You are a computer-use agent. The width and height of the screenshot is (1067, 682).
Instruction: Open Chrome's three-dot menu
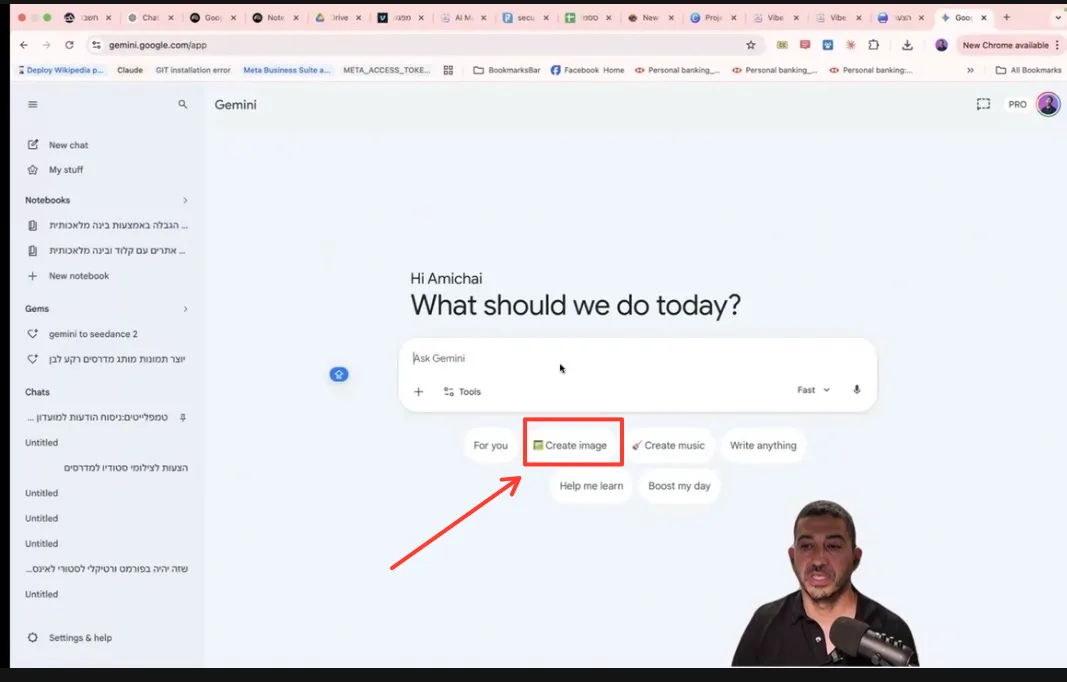[x=1057, y=45]
